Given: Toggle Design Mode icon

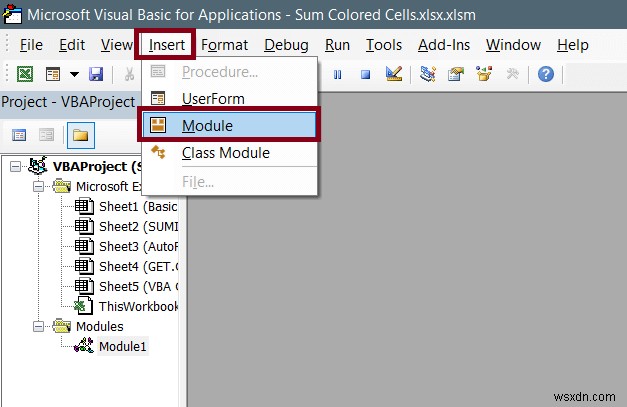Looking at the screenshot, I should pyautogui.click(x=393, y=74).
